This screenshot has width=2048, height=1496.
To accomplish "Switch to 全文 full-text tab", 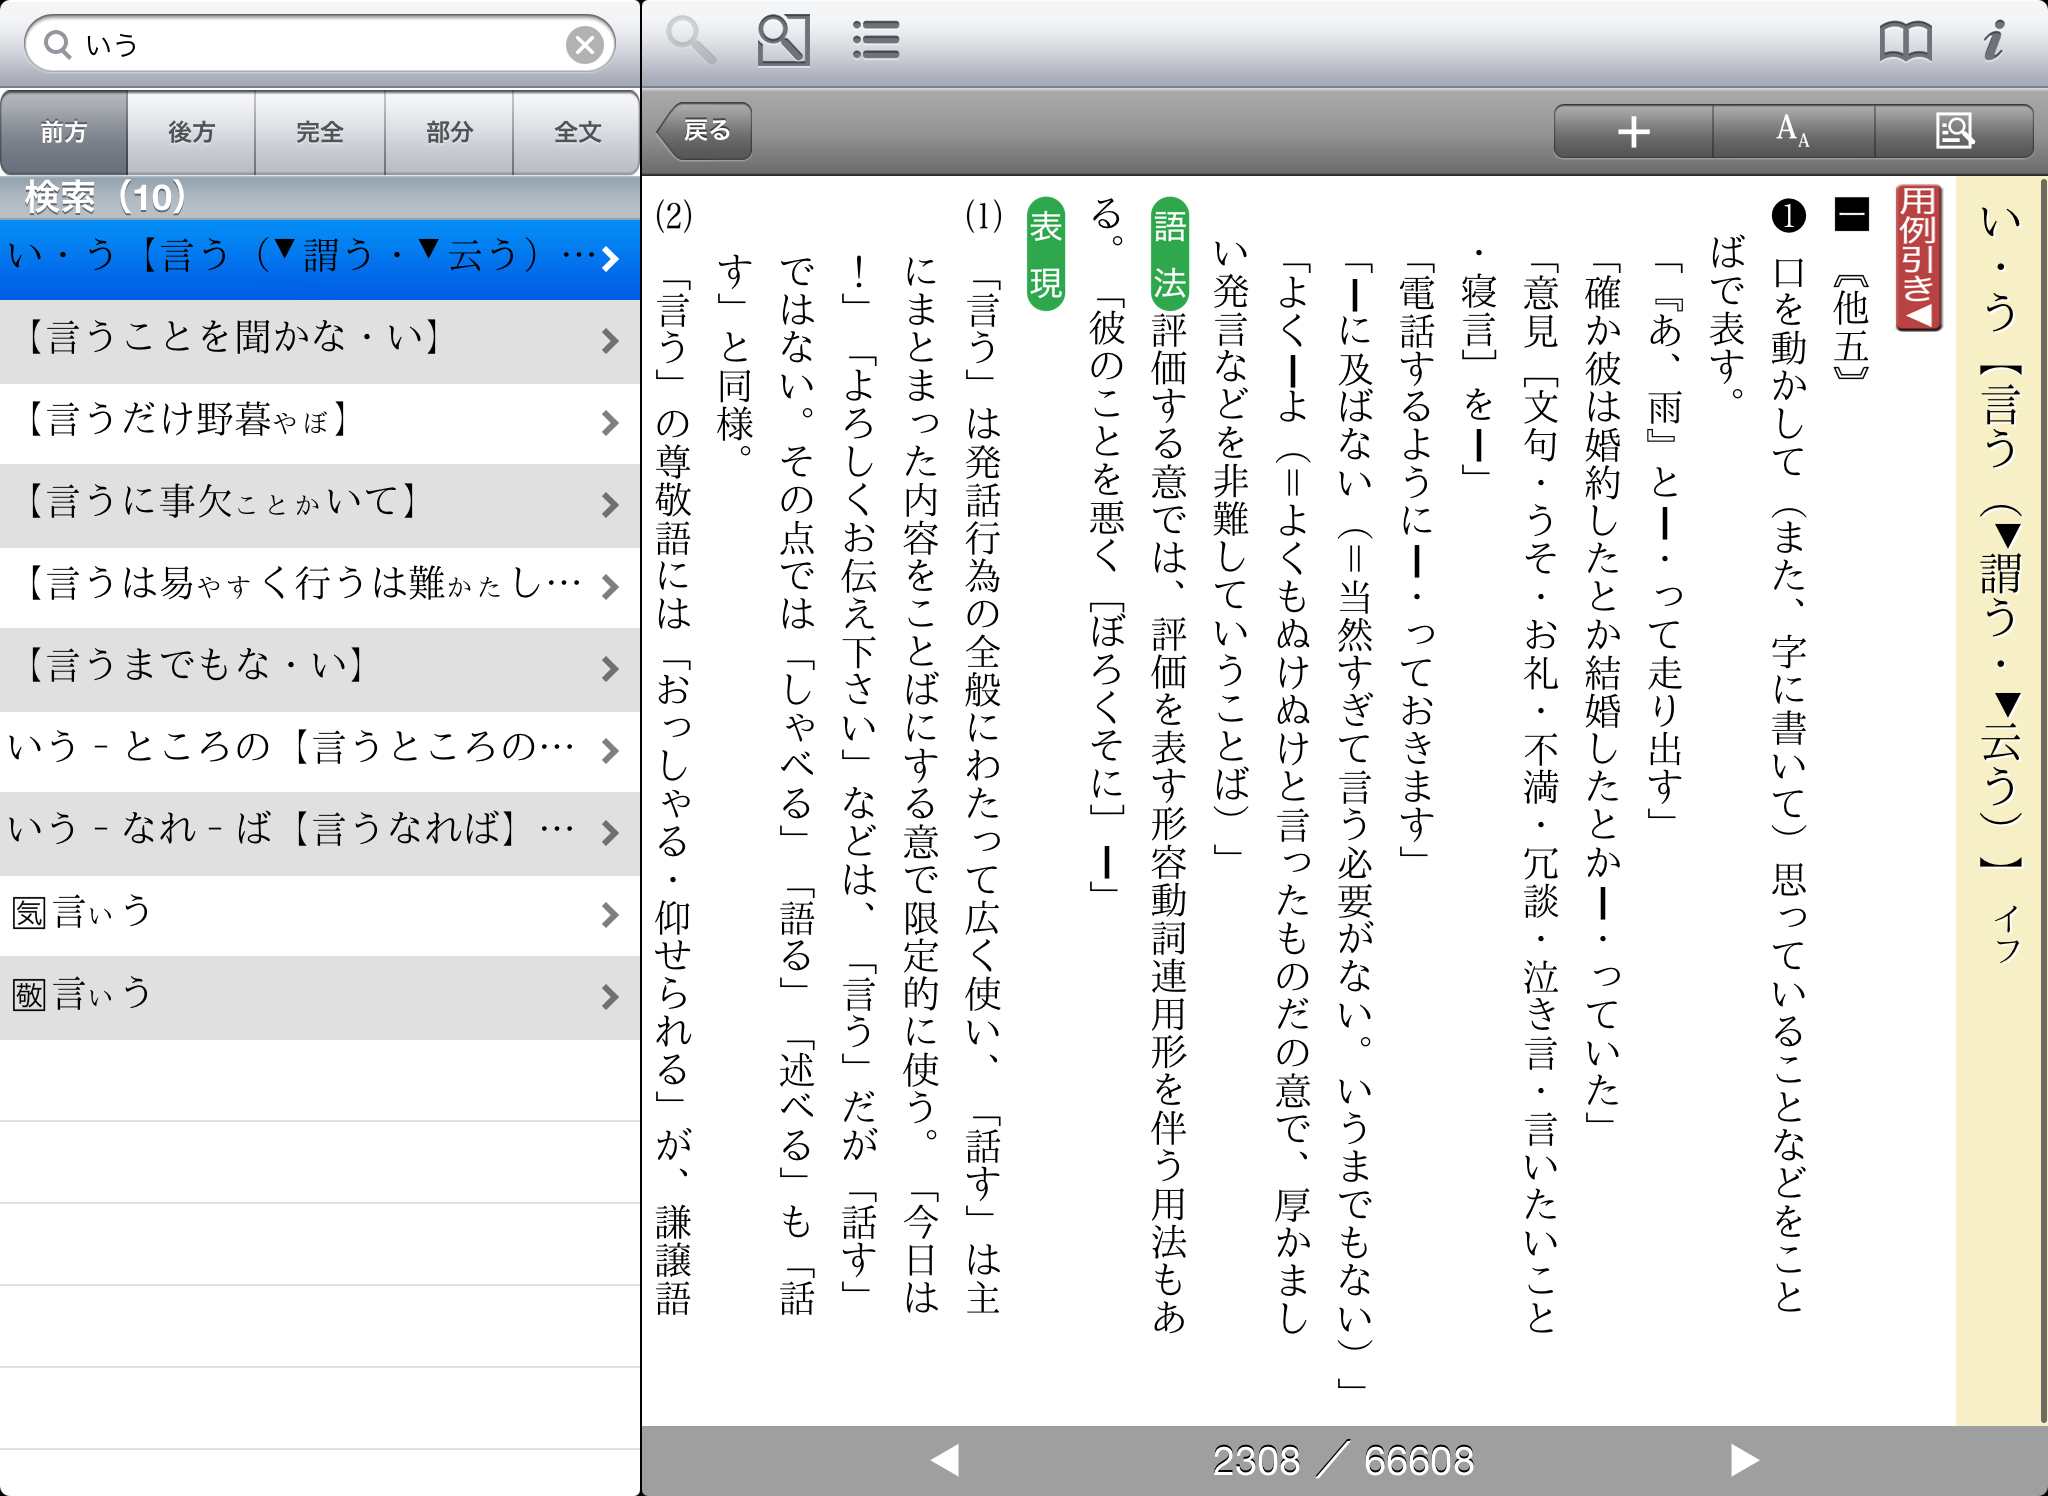I will tap(577, 132).
